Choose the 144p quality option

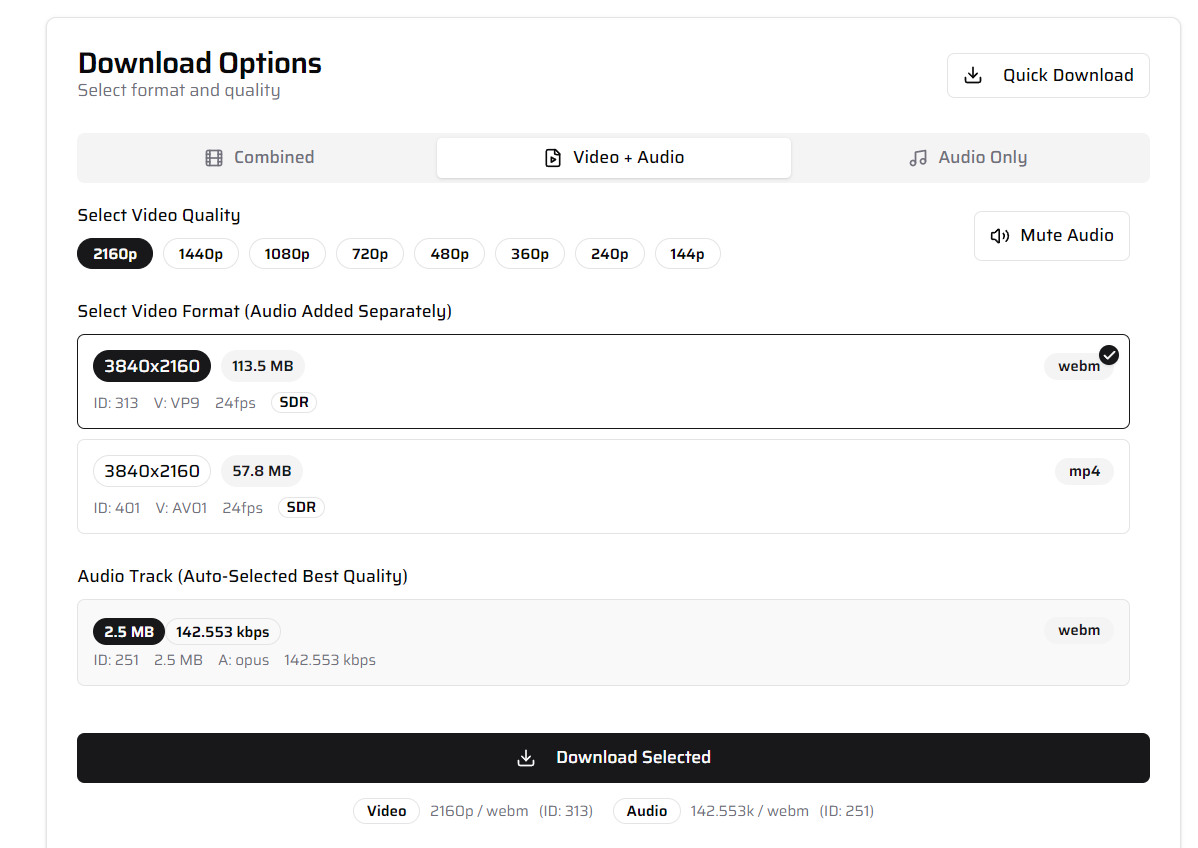click(x=687, y=253)
